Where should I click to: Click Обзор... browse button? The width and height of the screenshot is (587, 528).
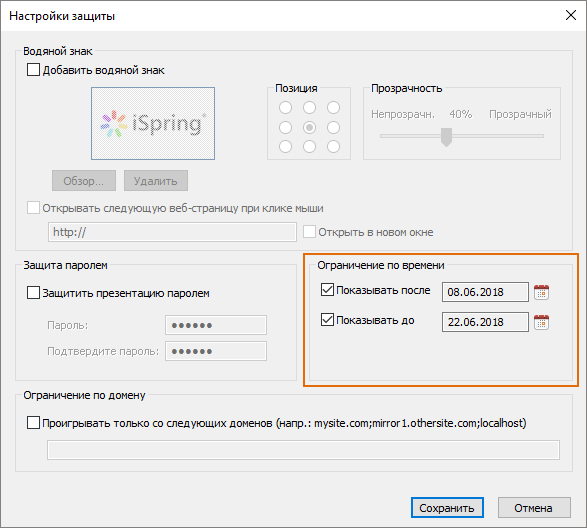coord(84,181)
